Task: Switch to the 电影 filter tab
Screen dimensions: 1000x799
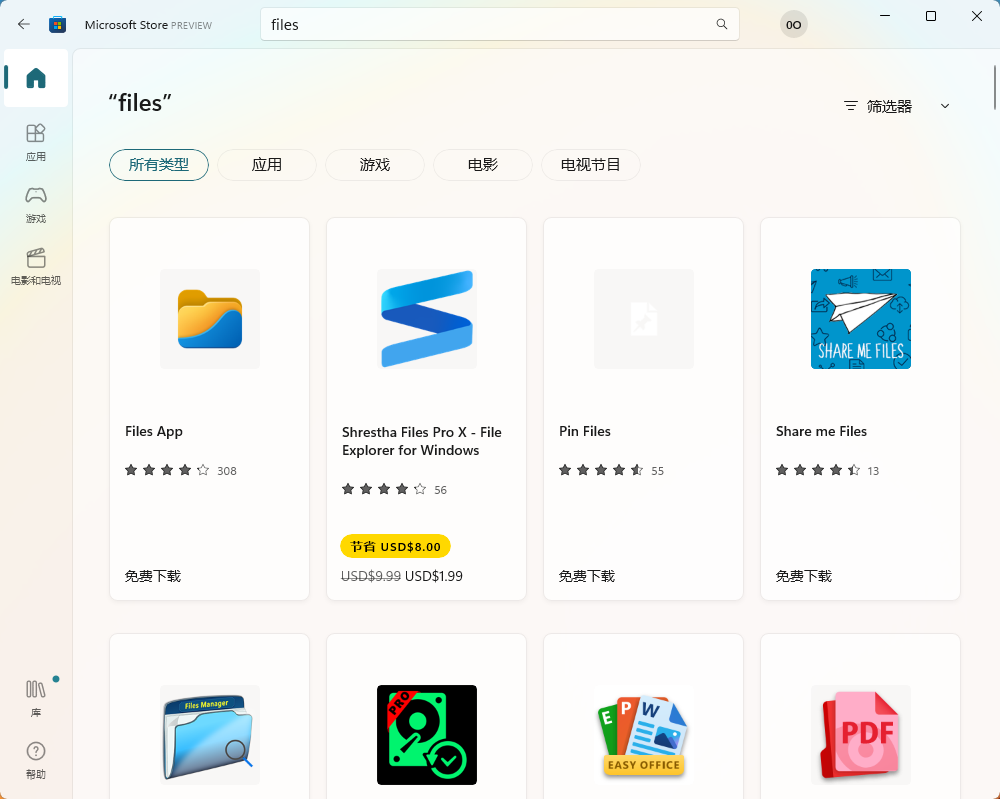Action: point(482,165)
